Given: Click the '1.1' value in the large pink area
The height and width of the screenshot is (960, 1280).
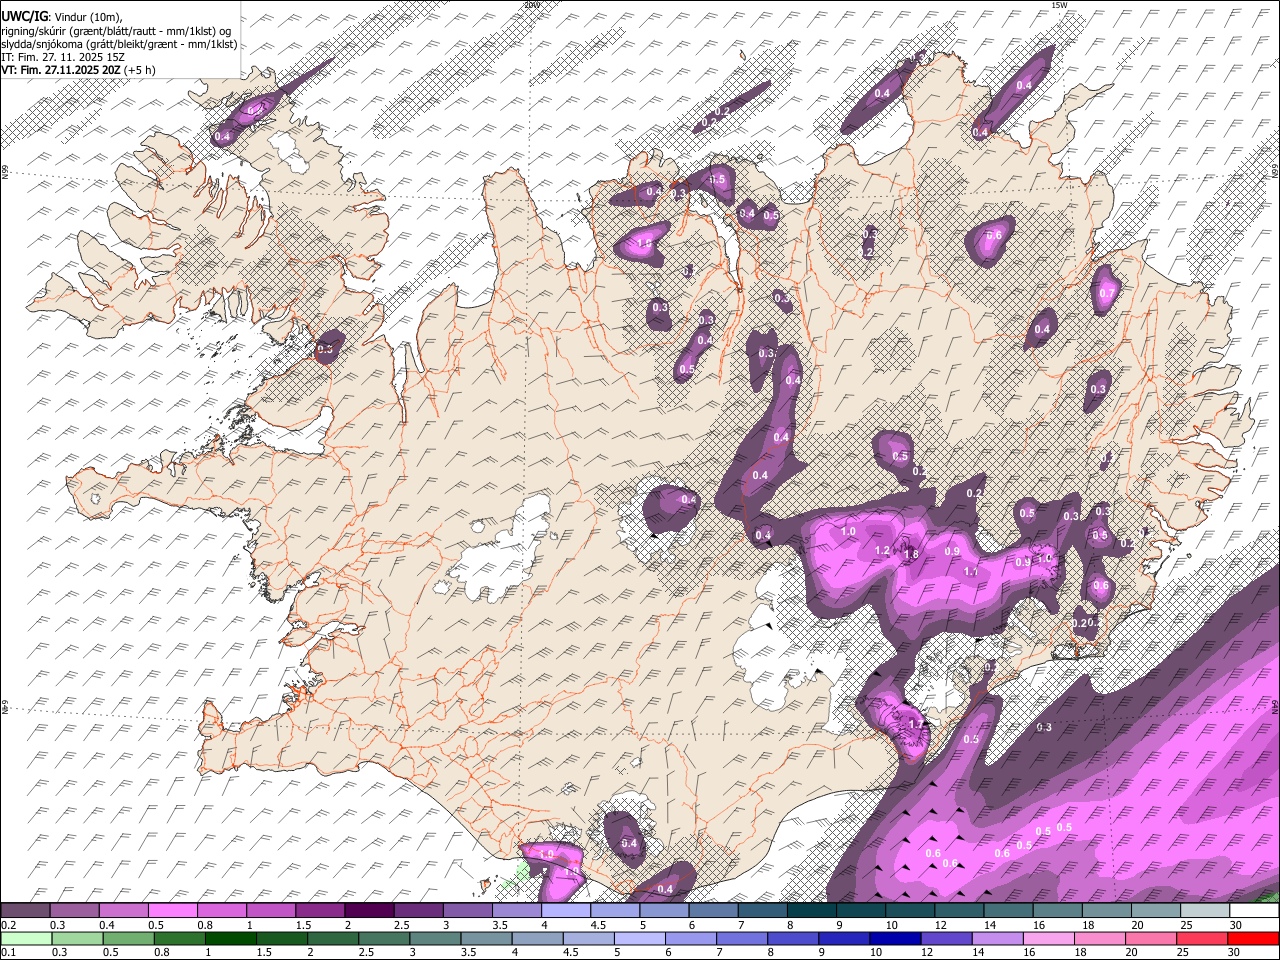Looking at the screenshot, I should pyautogui.click(x=970, y=571).
